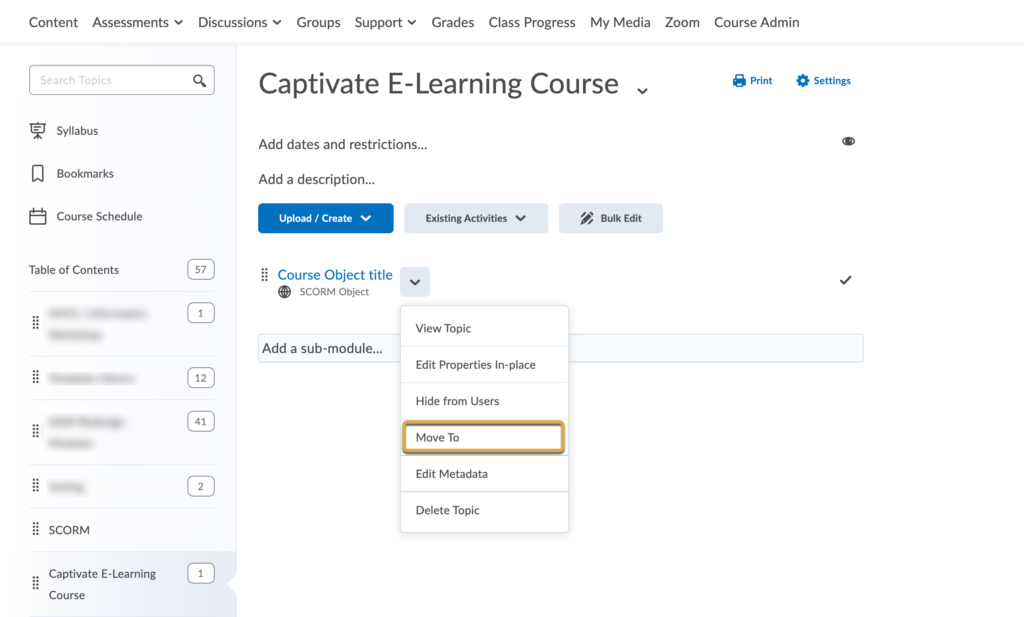Viewport: 1024px width, 617px height.
Task: Toggle module visibility eye icon
Action: 848,141
